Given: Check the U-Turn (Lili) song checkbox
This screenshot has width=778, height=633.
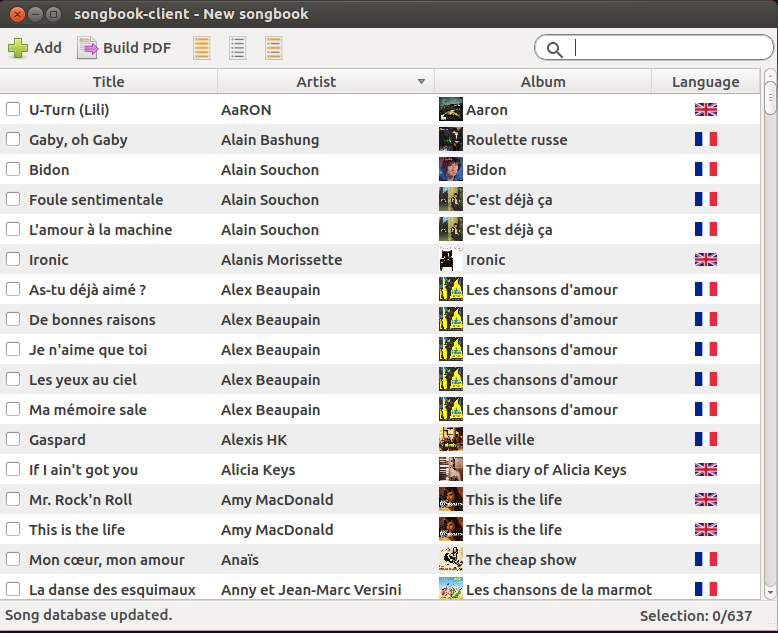Looking at the screenshot, I should point(13,110).
